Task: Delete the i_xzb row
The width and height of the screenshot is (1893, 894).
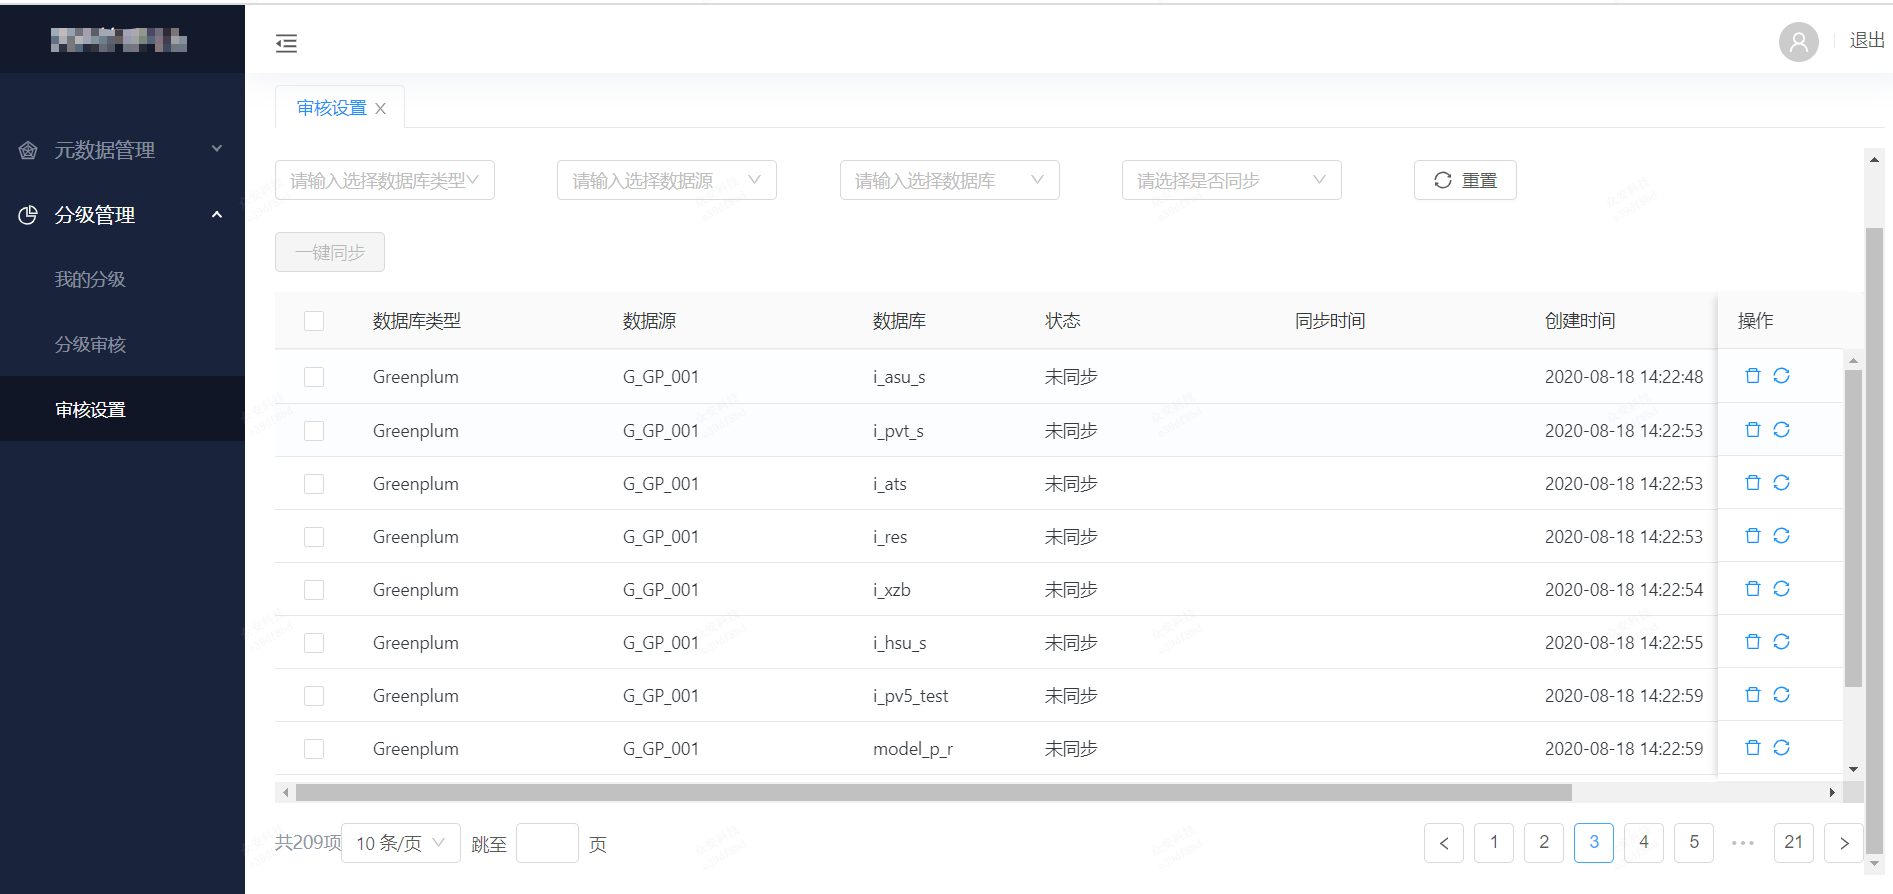Action: click(1752, 589)
